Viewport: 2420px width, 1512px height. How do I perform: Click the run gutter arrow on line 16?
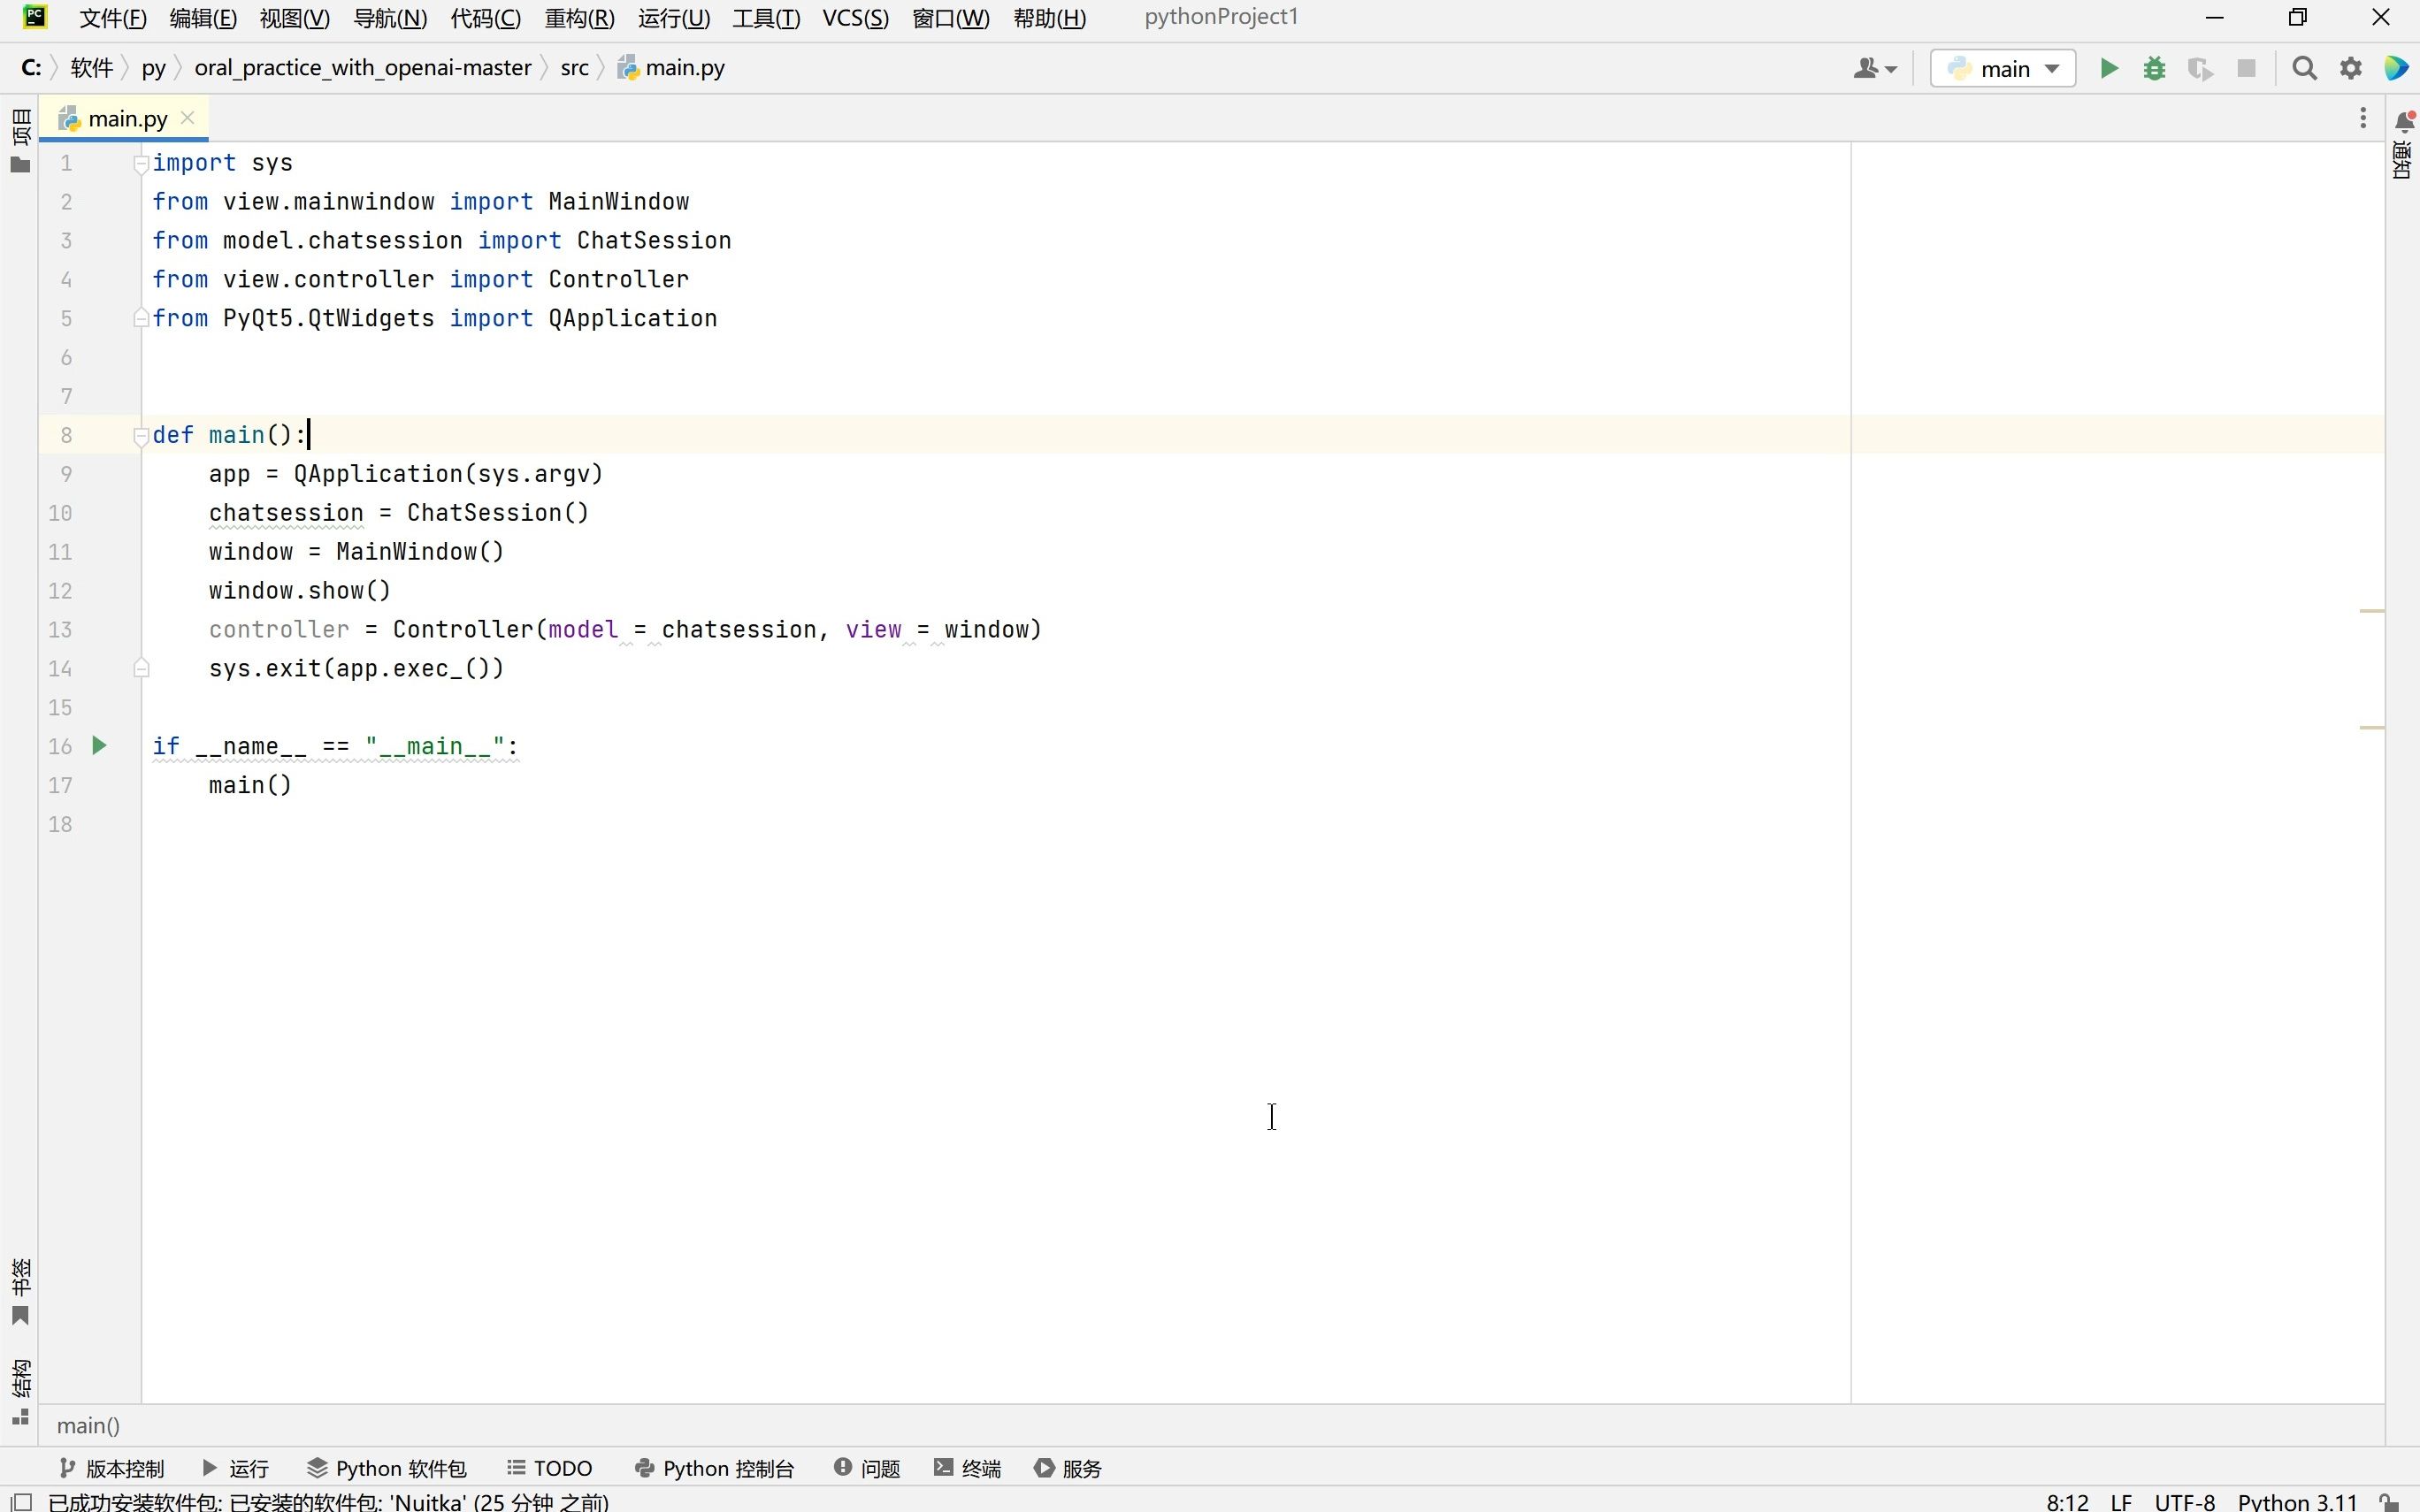tap(99, 745)
